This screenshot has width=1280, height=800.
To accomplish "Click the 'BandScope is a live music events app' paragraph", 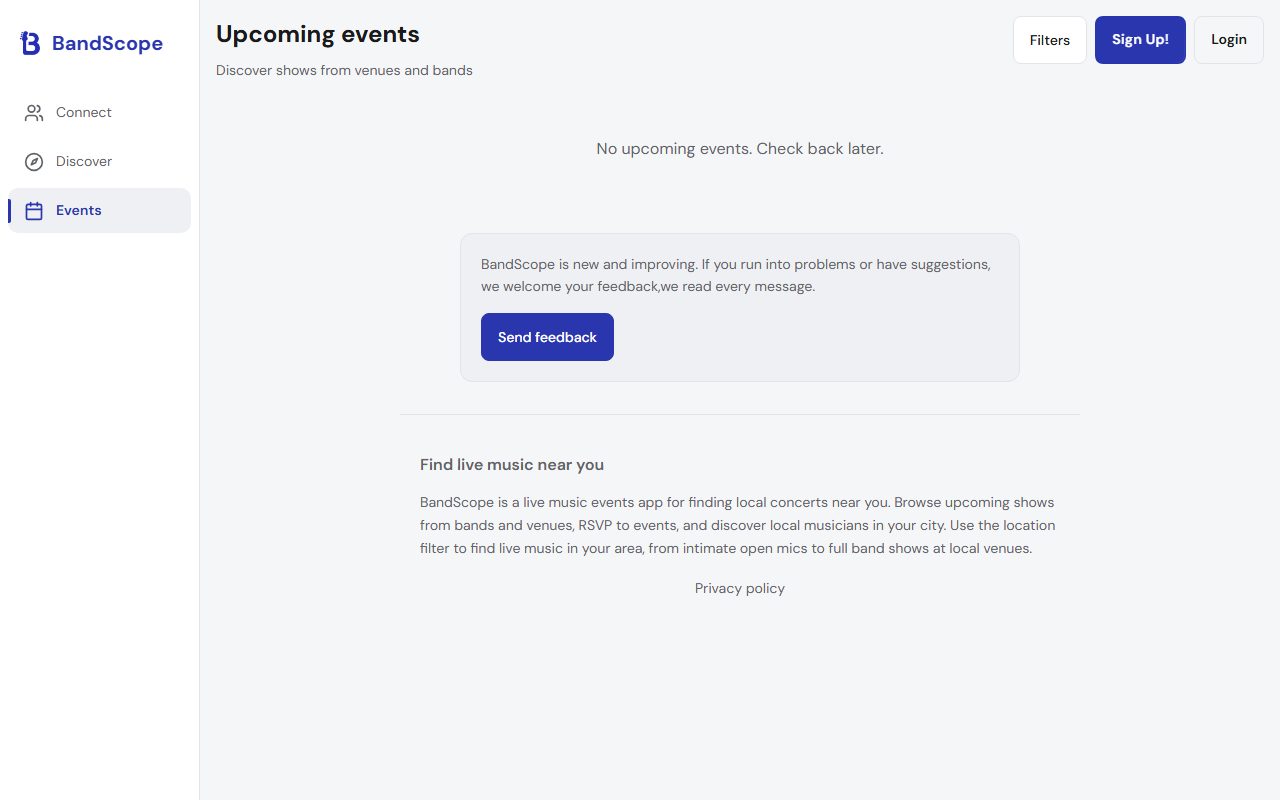I will 738,525.
